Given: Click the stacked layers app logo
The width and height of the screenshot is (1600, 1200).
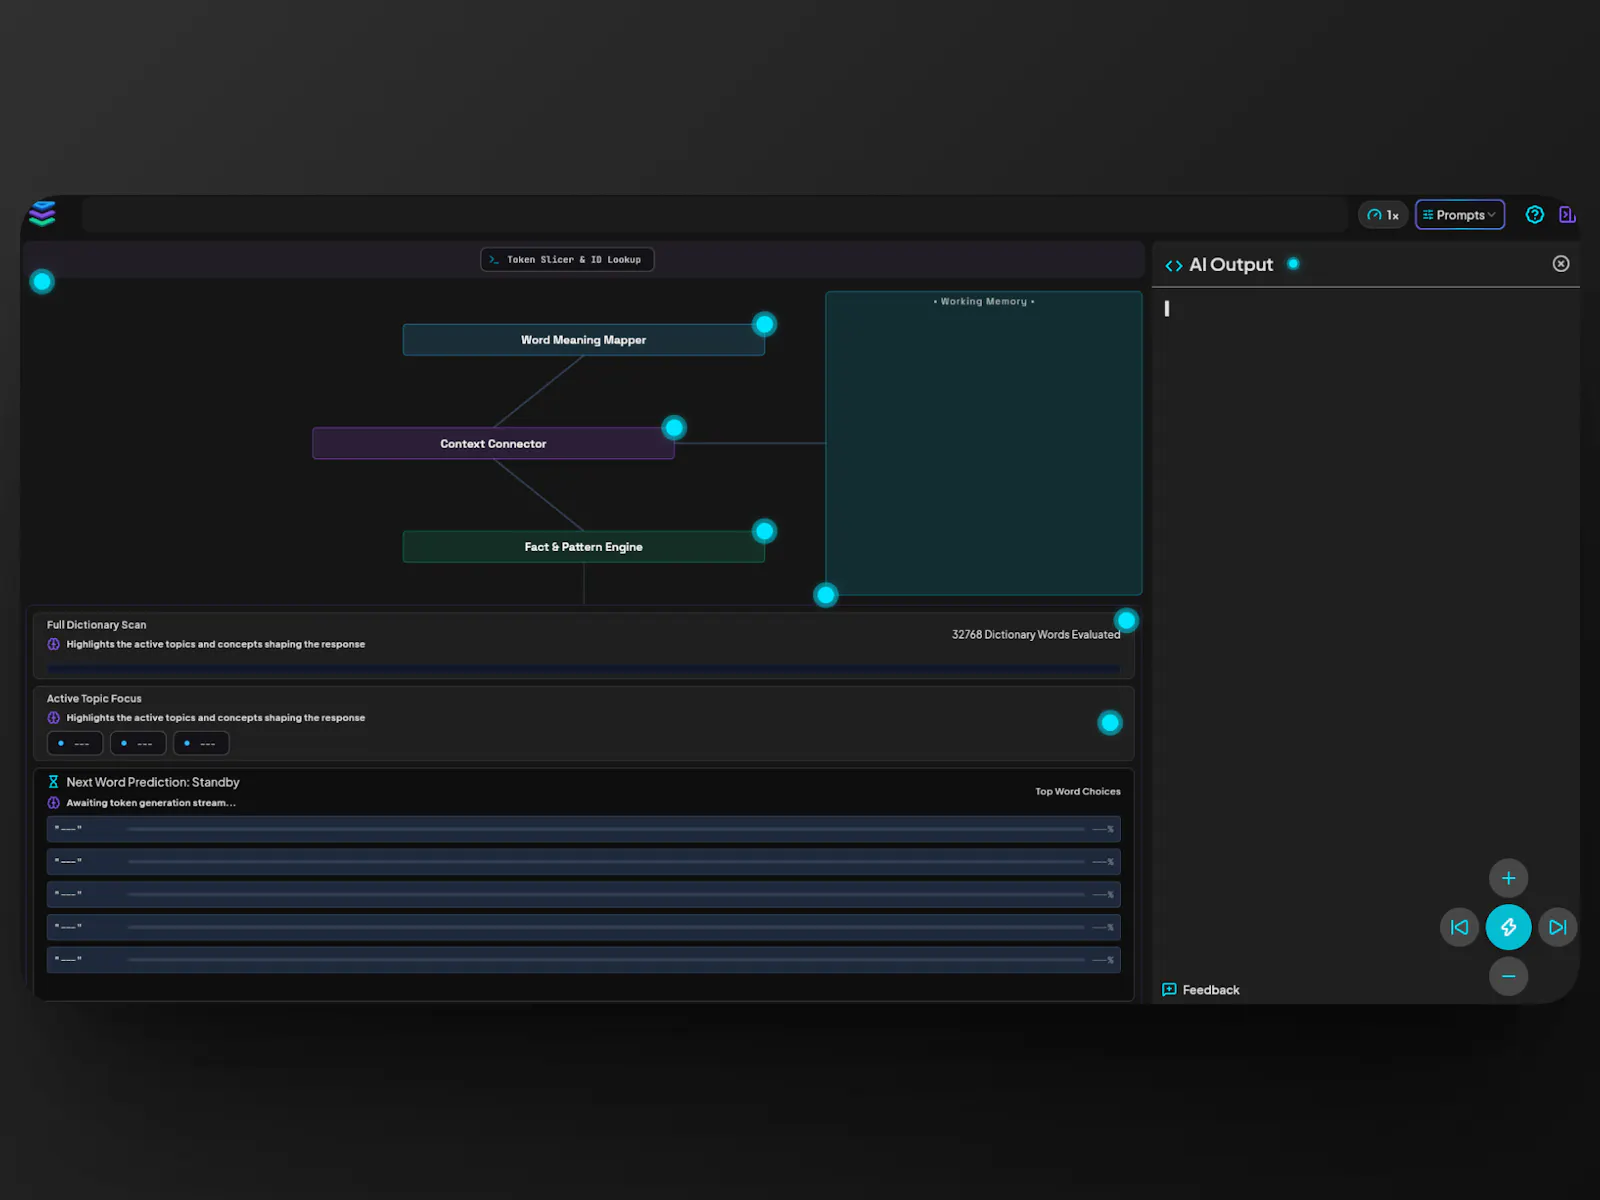Looking at the screenshot, I should pyautogui.click(x=42, y=214).
